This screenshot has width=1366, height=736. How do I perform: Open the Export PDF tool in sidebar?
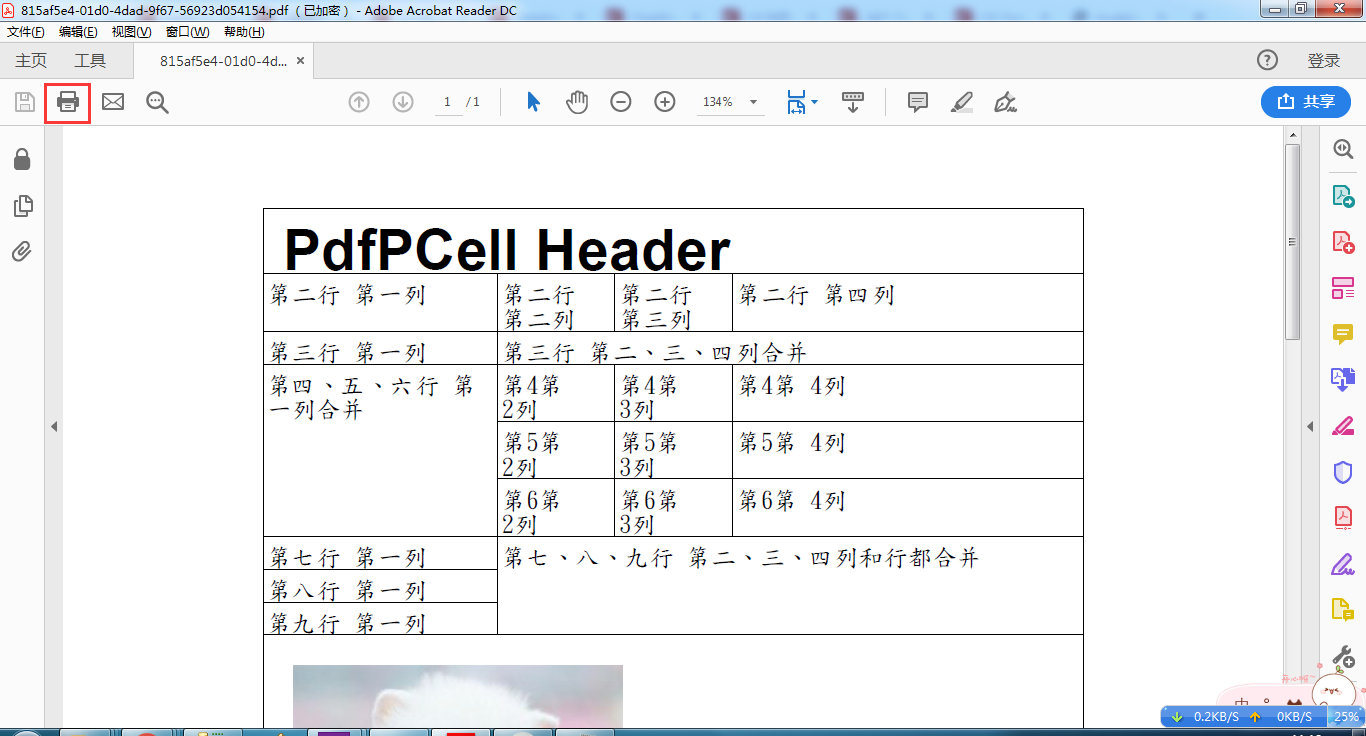(1343, 196)
